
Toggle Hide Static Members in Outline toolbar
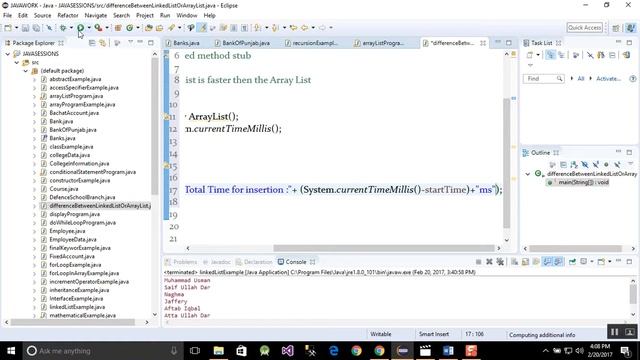(596, 164)
